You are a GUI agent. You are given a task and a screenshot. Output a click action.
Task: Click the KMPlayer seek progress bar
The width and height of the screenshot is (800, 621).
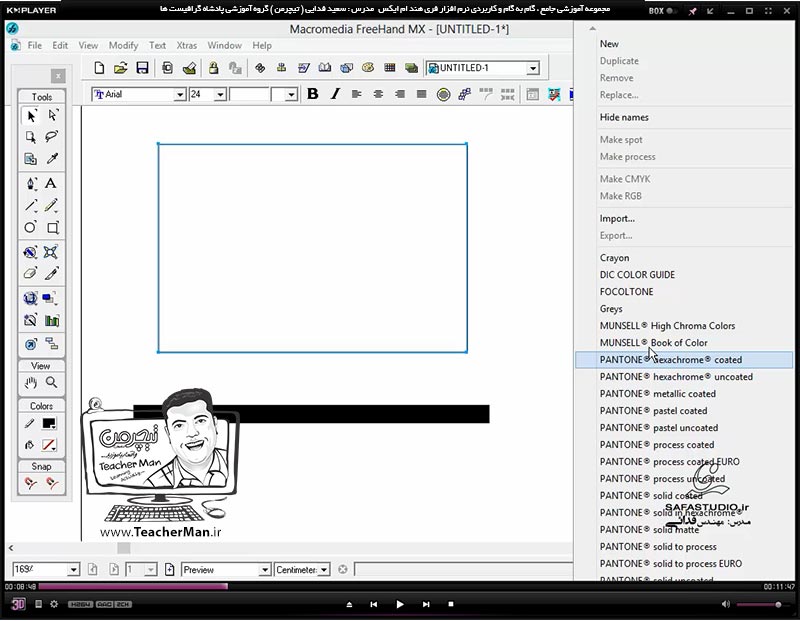(400, 586)
